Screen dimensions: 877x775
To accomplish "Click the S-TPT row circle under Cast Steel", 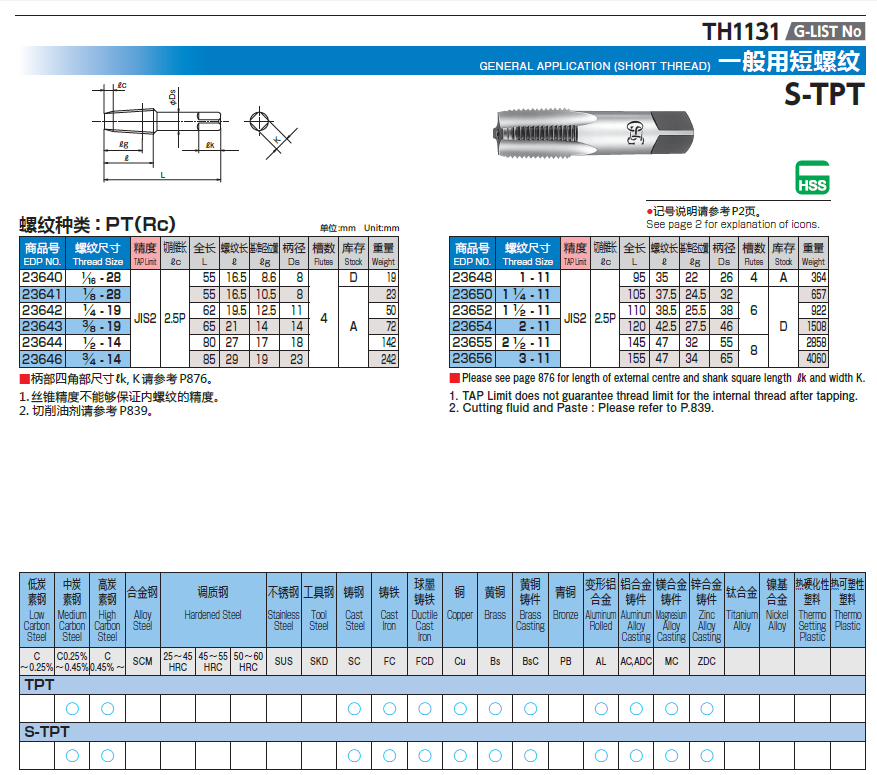I will coord(354,756).
